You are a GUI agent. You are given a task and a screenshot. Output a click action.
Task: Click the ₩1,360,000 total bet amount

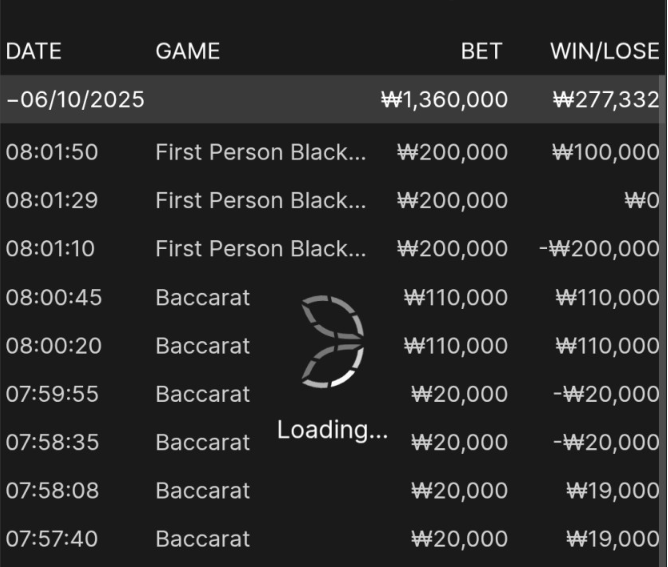click(444, 100)
